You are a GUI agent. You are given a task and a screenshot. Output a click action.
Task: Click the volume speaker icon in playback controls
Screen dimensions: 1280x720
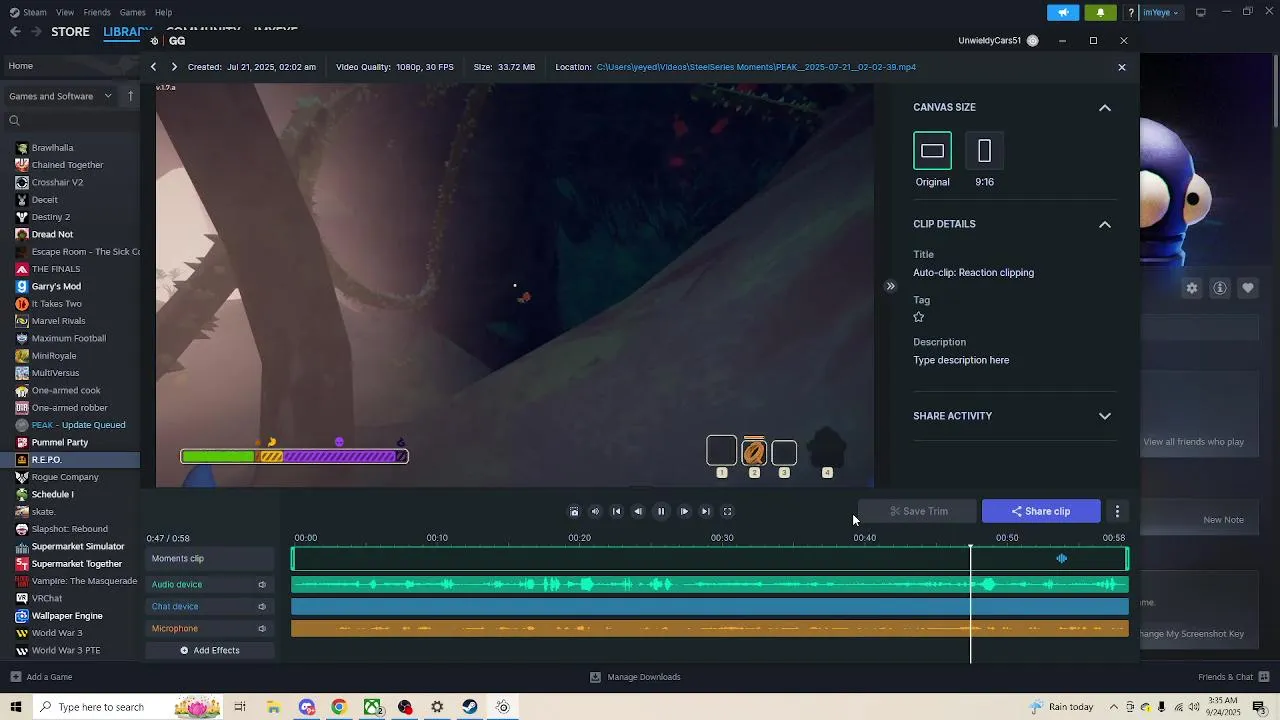tap(595, 511)
